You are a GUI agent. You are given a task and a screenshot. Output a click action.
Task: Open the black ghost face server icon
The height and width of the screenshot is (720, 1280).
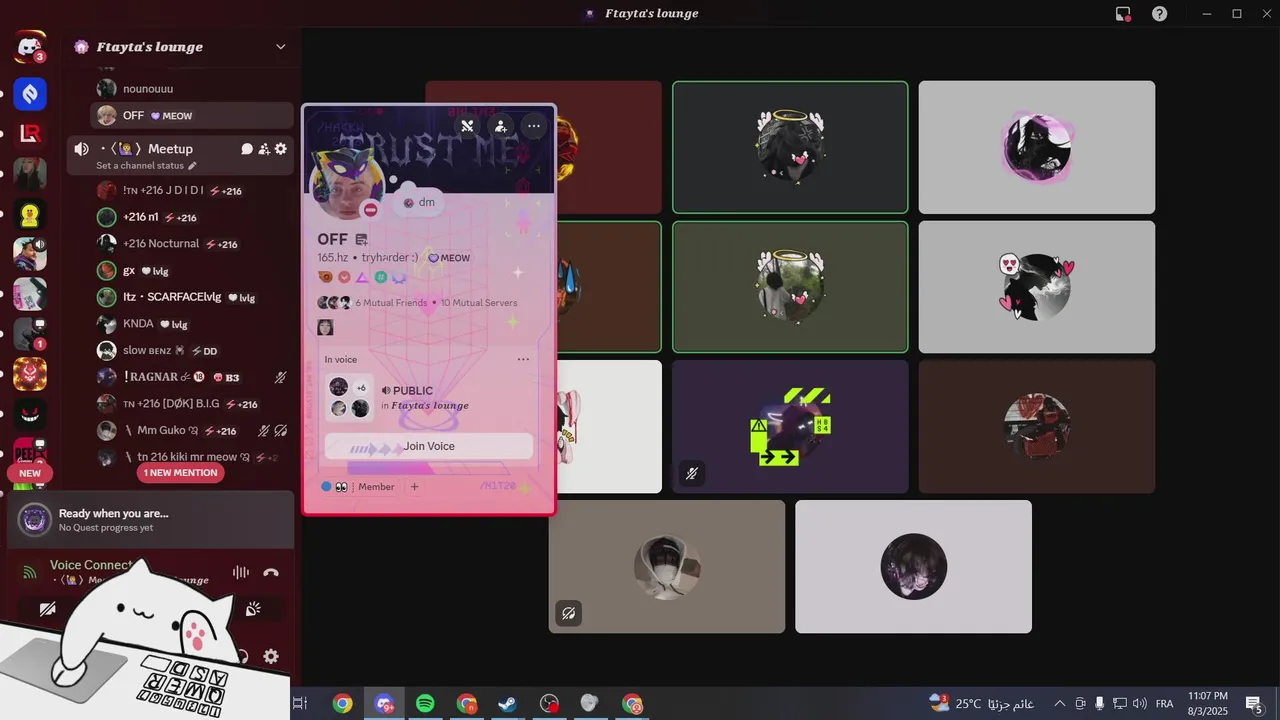[30, 414]
